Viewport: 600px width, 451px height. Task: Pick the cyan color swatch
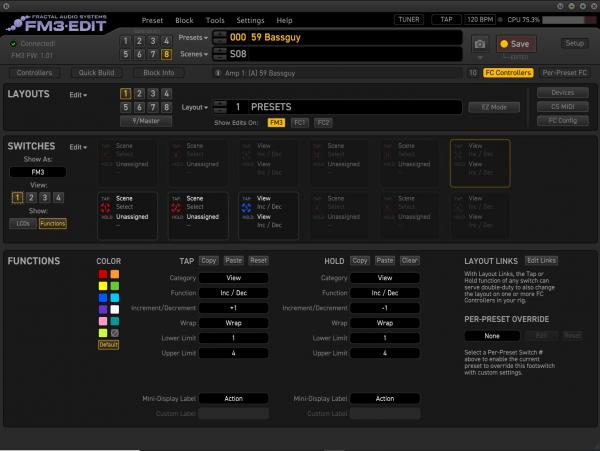(x=115, y=298)
